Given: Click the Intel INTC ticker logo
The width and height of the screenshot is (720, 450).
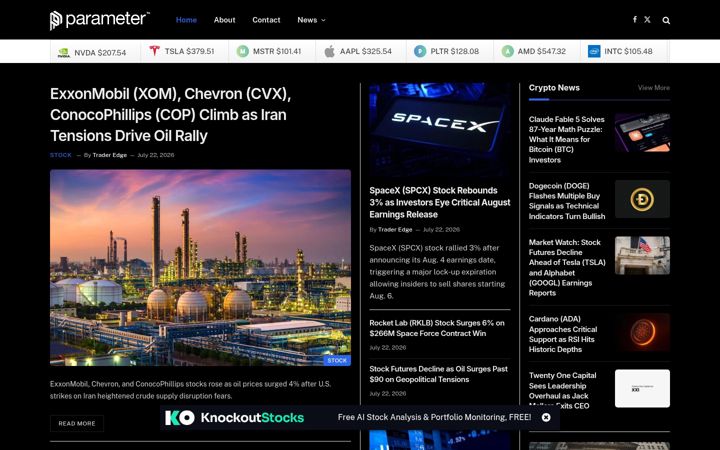Looking at the screenshot, I should click(x=594, y=51).
